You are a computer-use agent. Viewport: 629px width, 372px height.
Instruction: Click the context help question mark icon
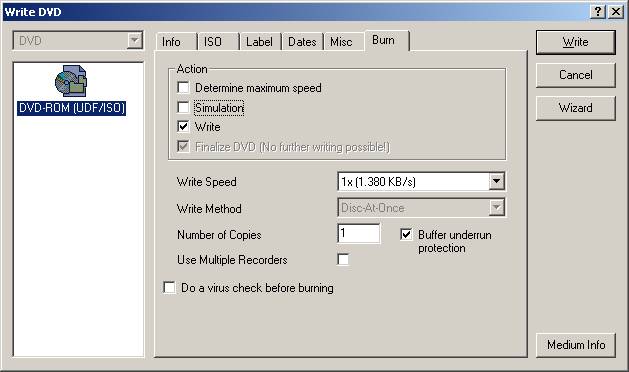(x=598, y=12)
